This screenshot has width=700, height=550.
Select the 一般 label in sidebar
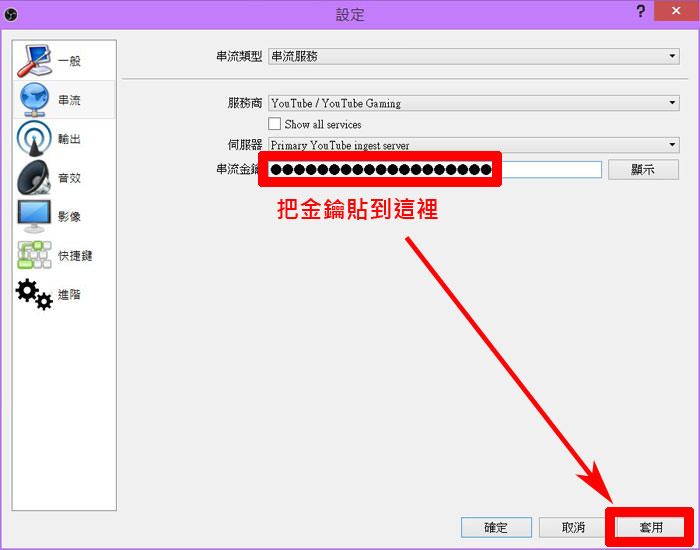pos(69,61)
